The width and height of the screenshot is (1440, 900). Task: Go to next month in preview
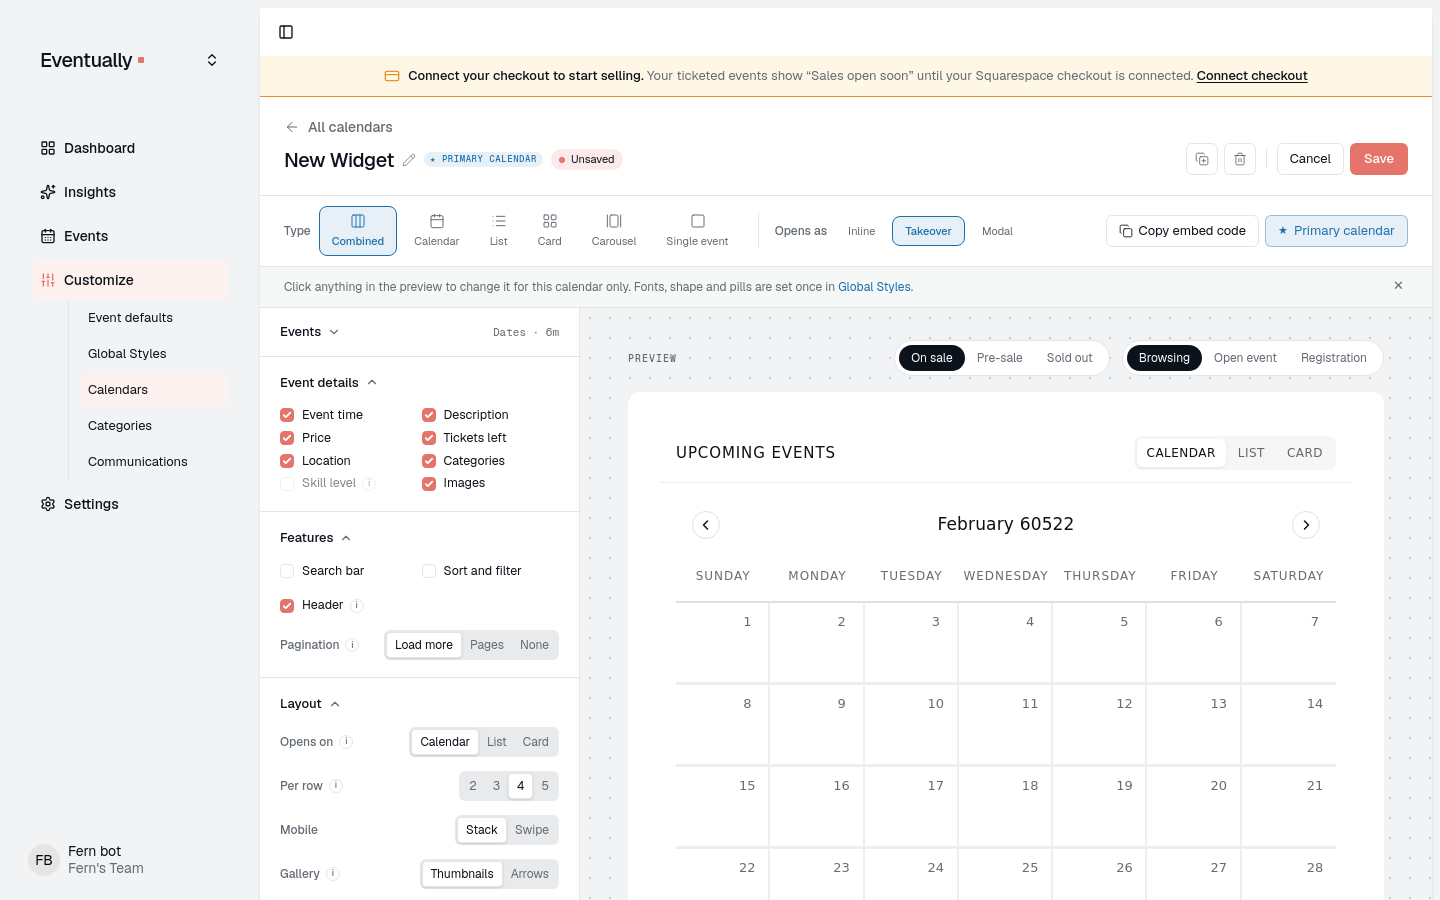[x=1306, y=525]
